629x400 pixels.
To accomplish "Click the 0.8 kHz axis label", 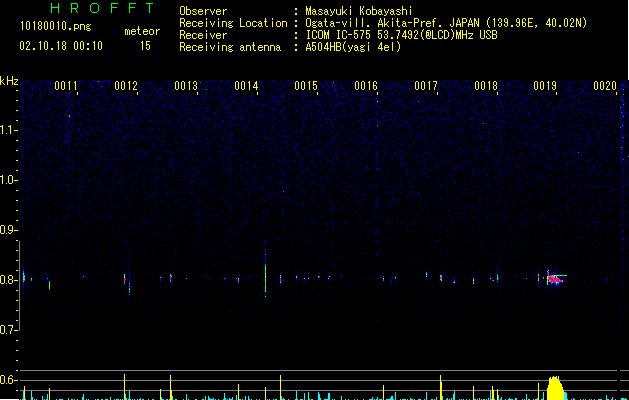I will [9, 280].
